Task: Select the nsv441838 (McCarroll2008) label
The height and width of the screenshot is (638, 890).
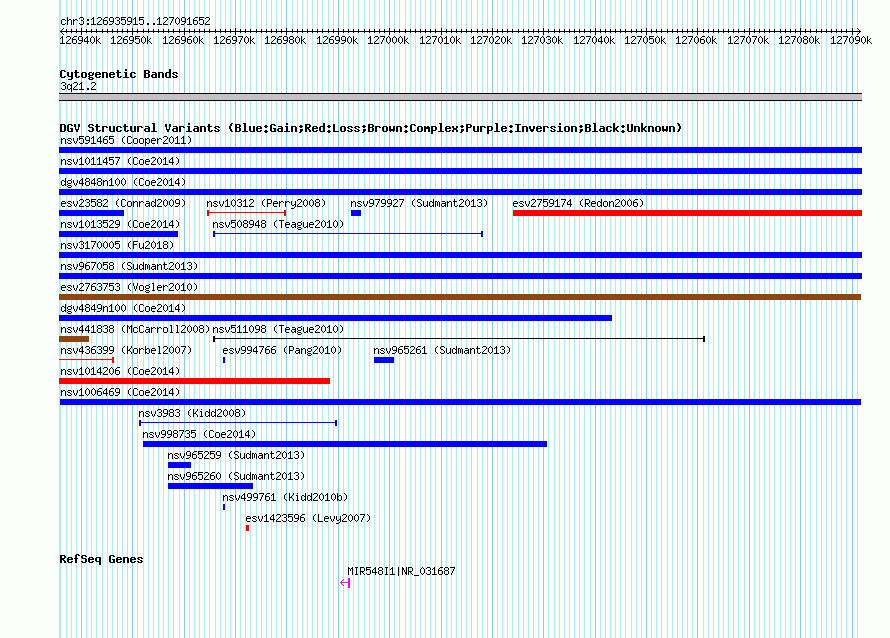Action: click(x=135, y=329)
